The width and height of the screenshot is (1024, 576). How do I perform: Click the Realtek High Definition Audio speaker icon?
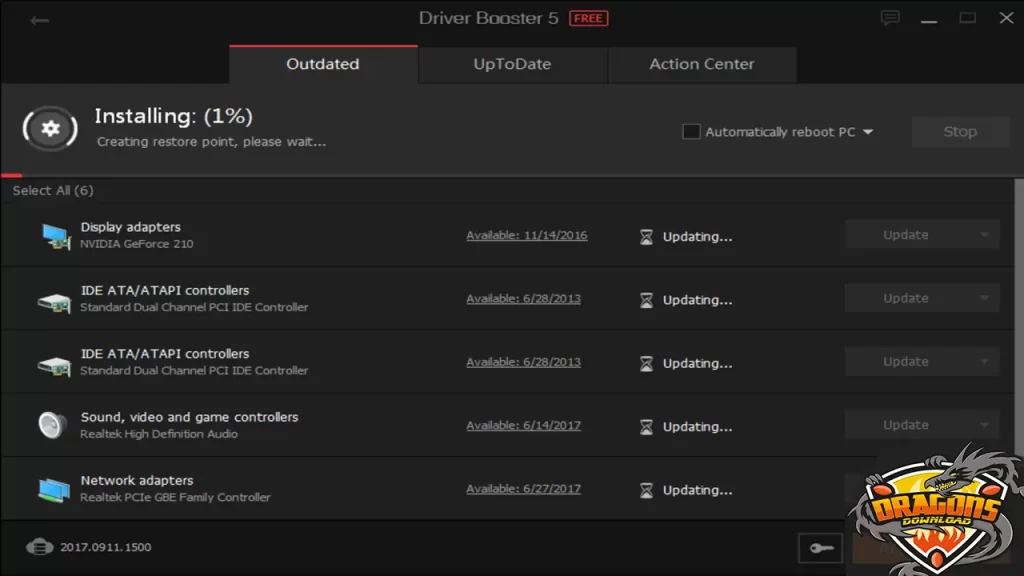coord(52,425)
